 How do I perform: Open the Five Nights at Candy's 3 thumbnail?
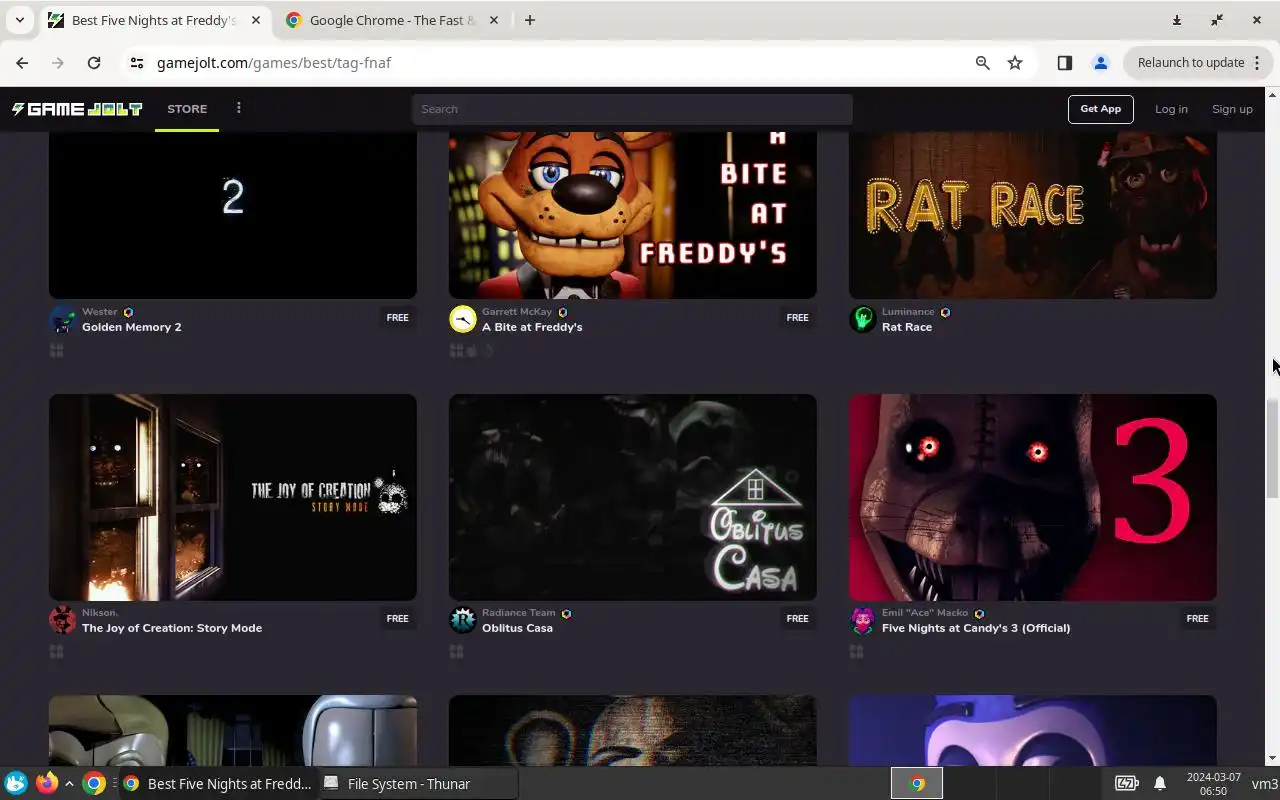[x=1033, y=497]
